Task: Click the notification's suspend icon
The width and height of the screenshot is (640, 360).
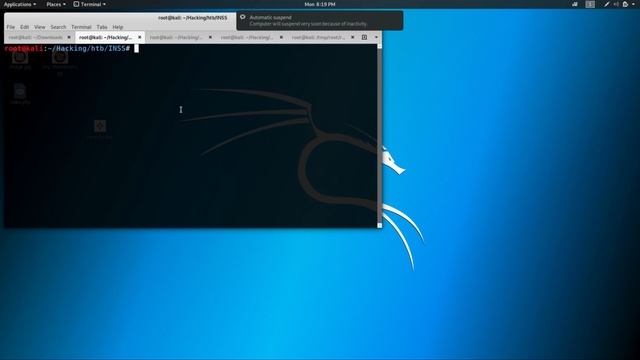Action: coord(242,17)
